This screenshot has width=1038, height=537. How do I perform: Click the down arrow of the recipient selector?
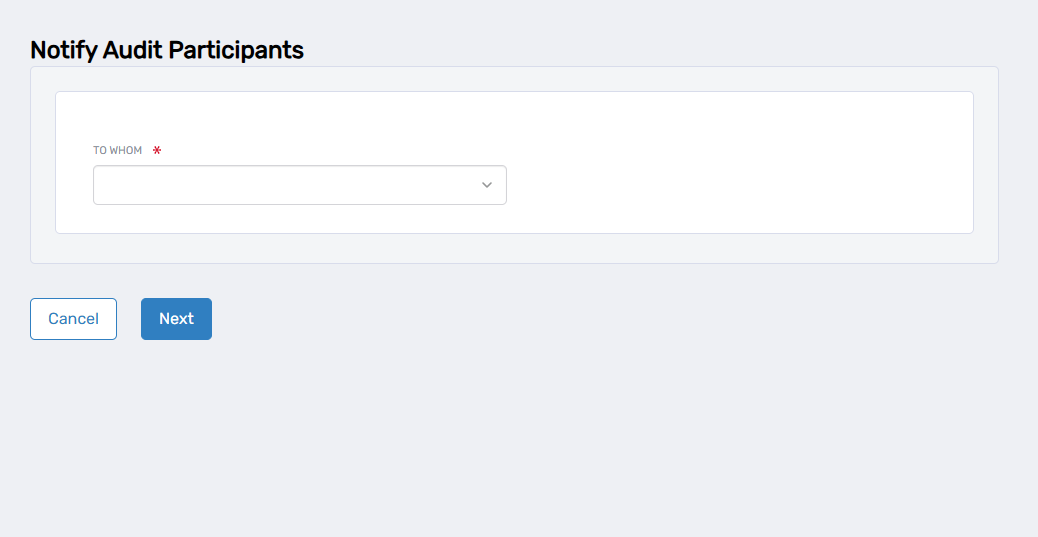tap(487, 185)
